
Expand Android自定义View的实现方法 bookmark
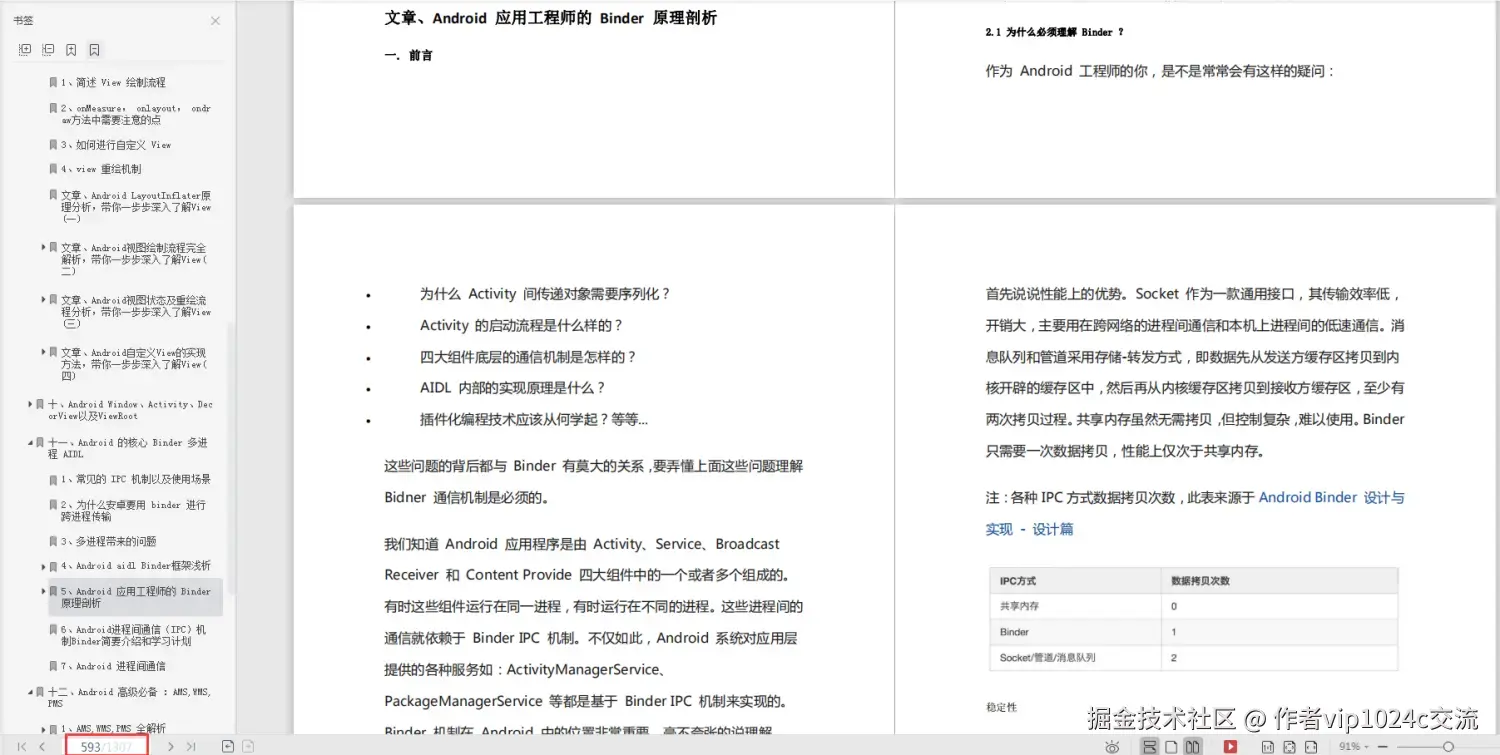point(43,352)
